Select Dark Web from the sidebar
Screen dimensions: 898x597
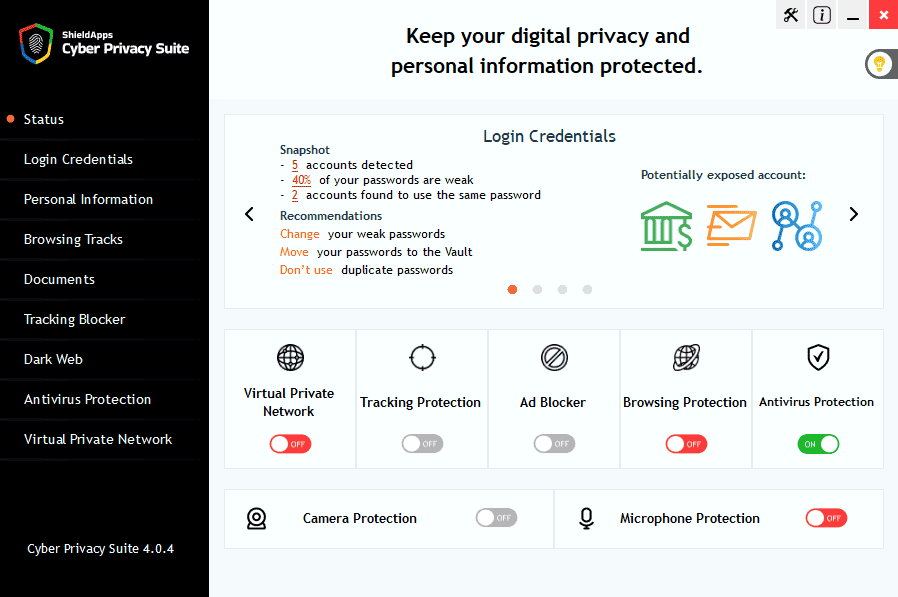(x=53, y=359)
